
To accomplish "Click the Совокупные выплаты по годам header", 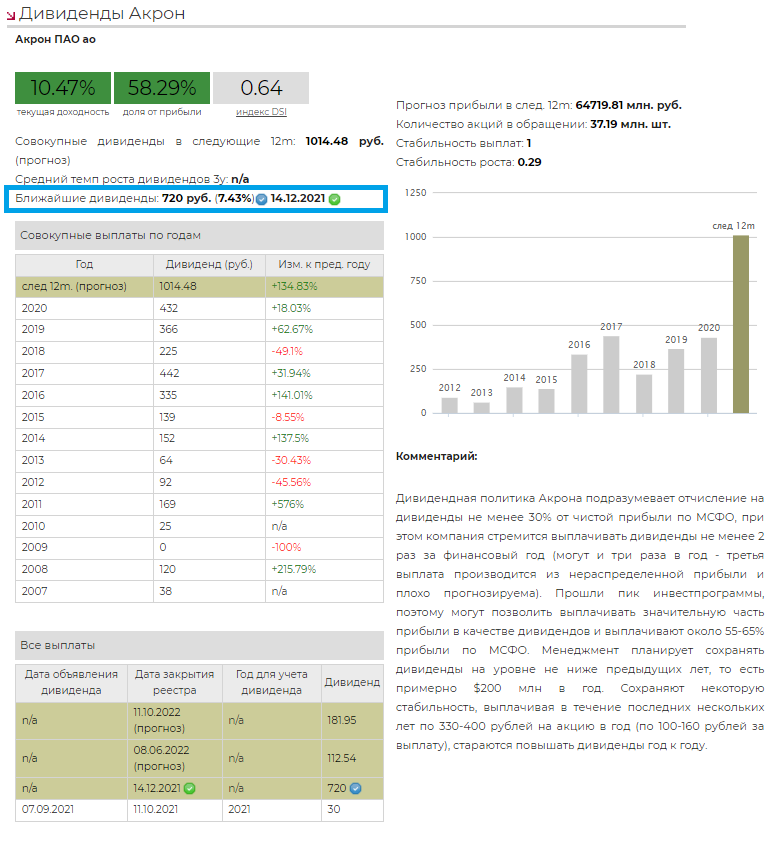I will click(x=199, y=235).
